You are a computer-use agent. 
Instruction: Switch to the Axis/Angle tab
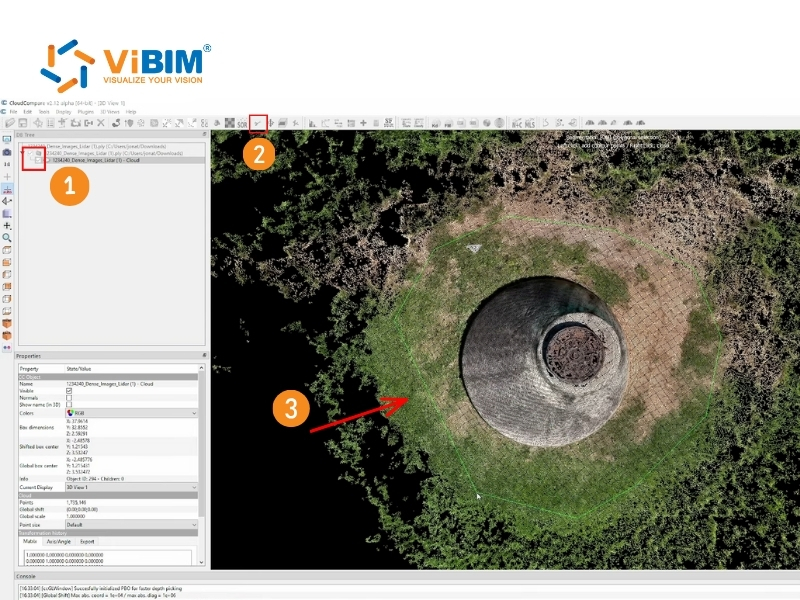point(58,541)
